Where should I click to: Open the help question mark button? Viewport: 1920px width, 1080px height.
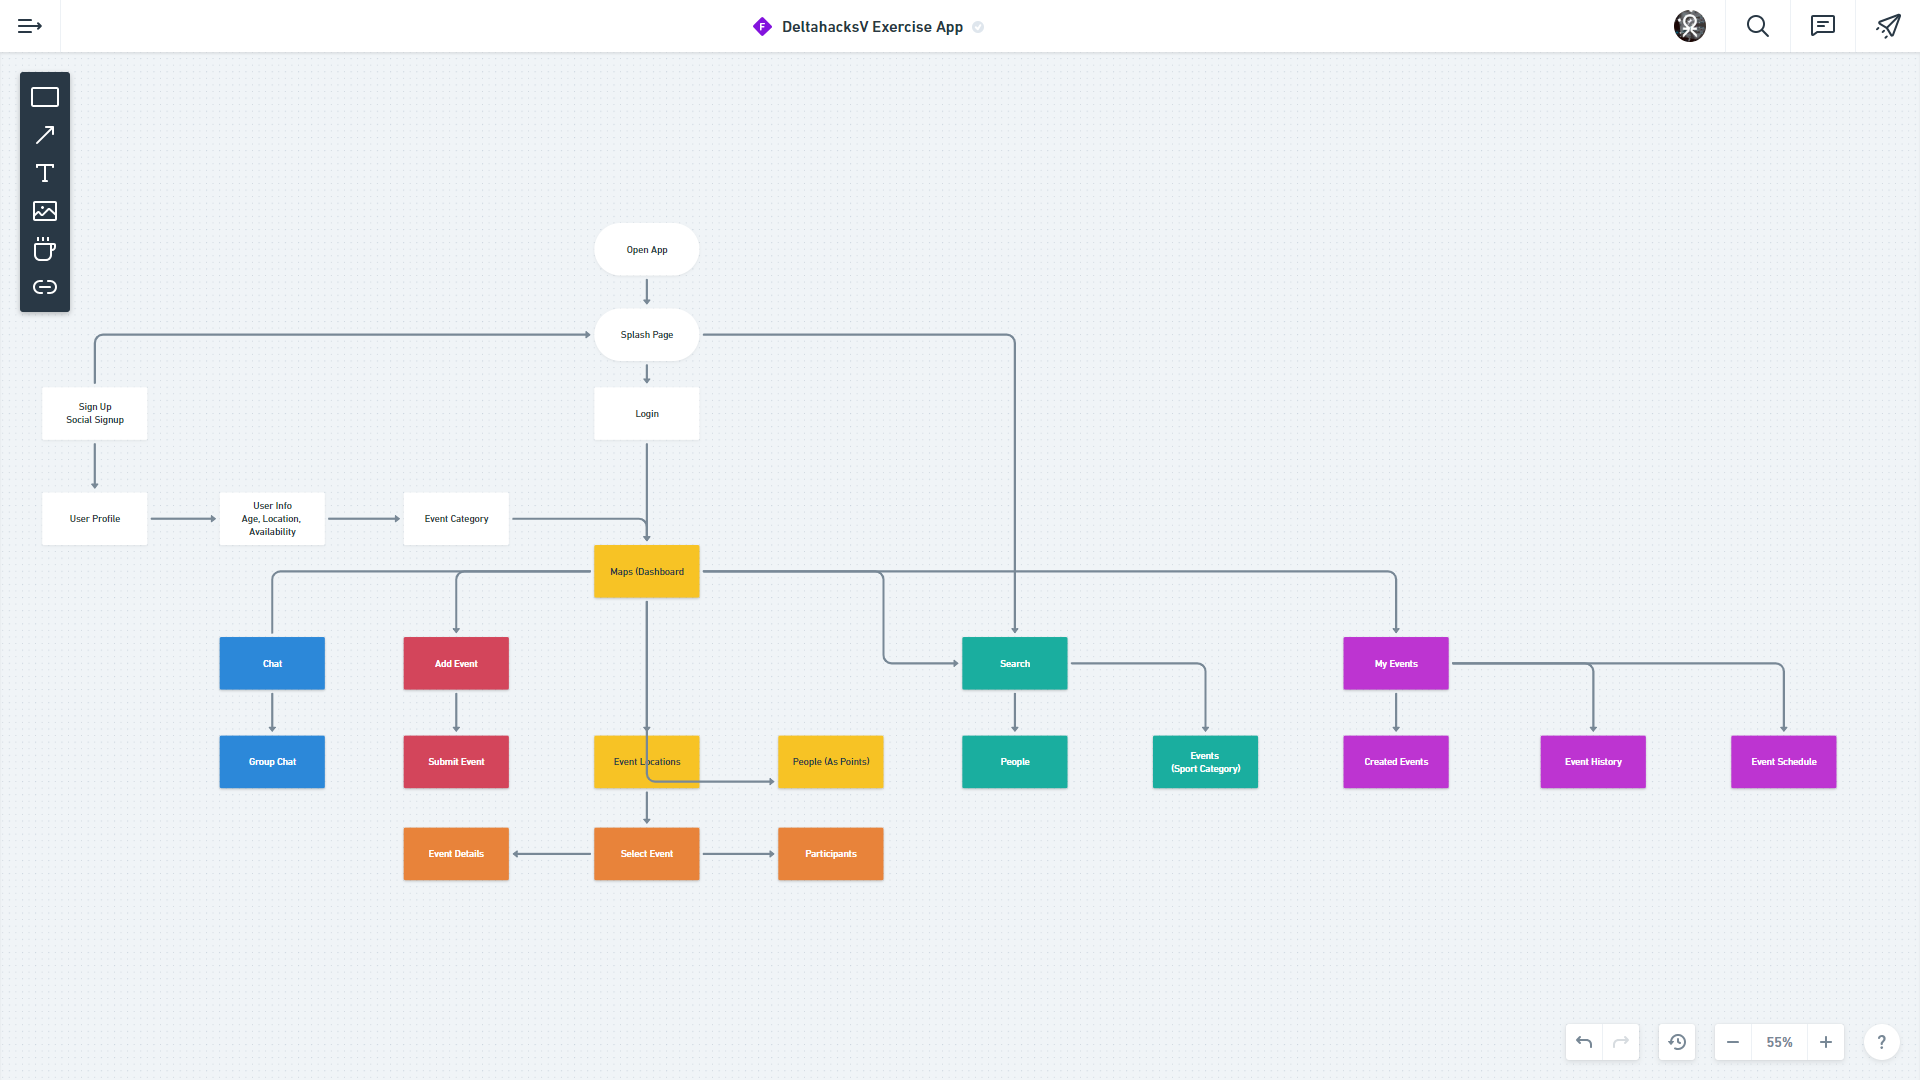pyautogui.click(x=1881, y=1042)
